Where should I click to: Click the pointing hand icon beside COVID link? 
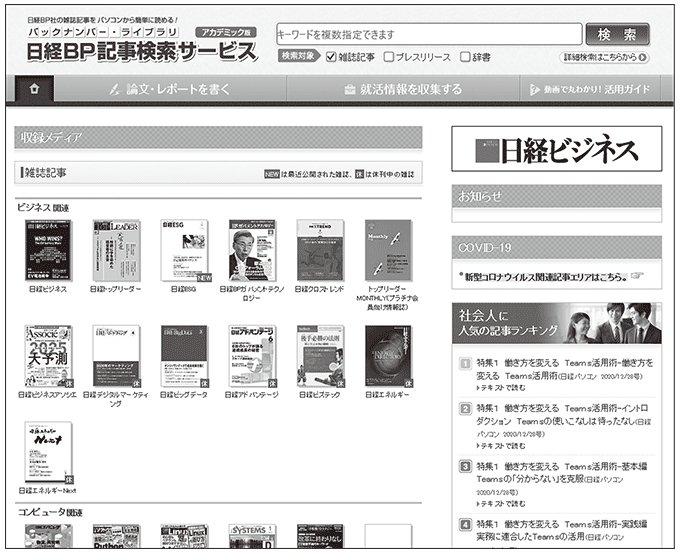tap(637, 275)
